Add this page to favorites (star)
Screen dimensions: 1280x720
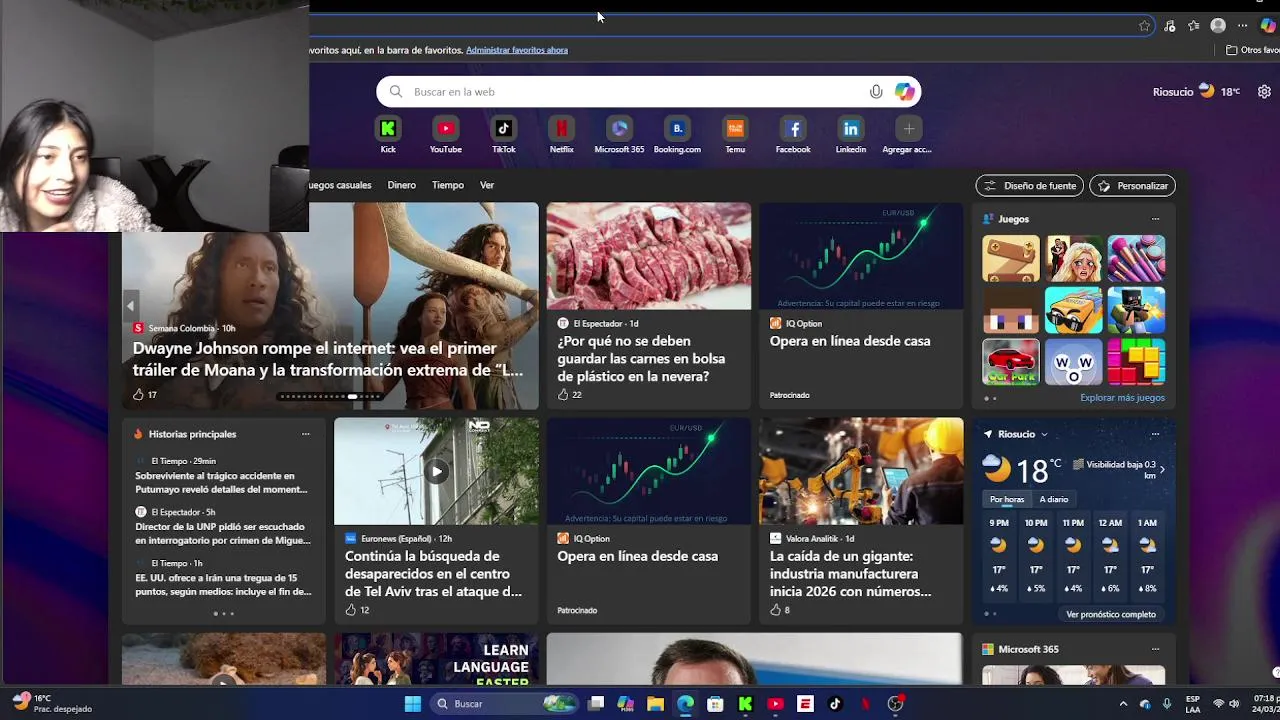tap(1145, 26)
